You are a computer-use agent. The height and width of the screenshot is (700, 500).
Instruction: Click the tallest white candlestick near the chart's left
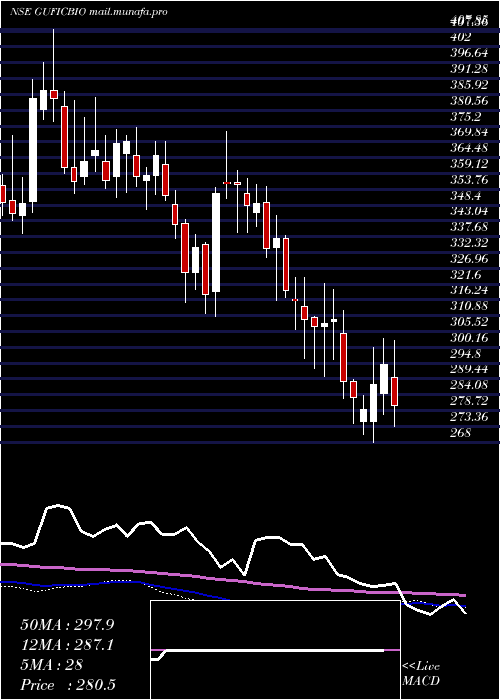pyautogui.click(x=33, y=150)
